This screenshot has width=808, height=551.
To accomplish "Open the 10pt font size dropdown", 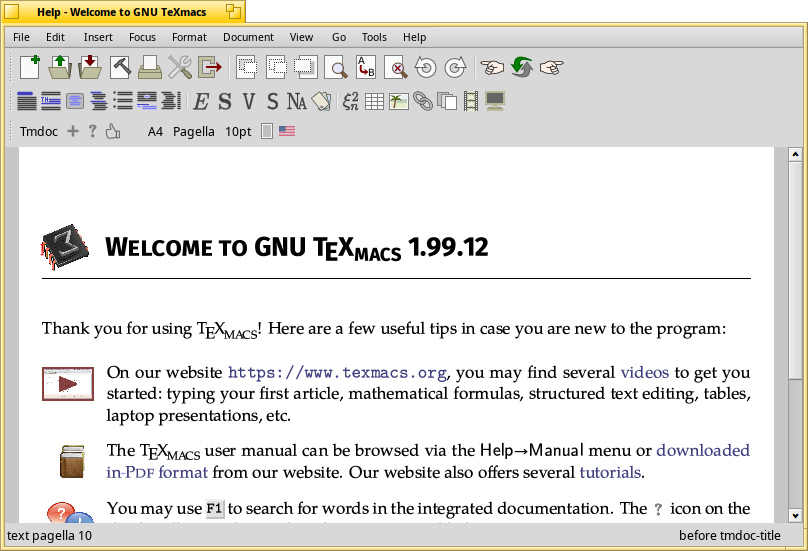I will [238, 132].
